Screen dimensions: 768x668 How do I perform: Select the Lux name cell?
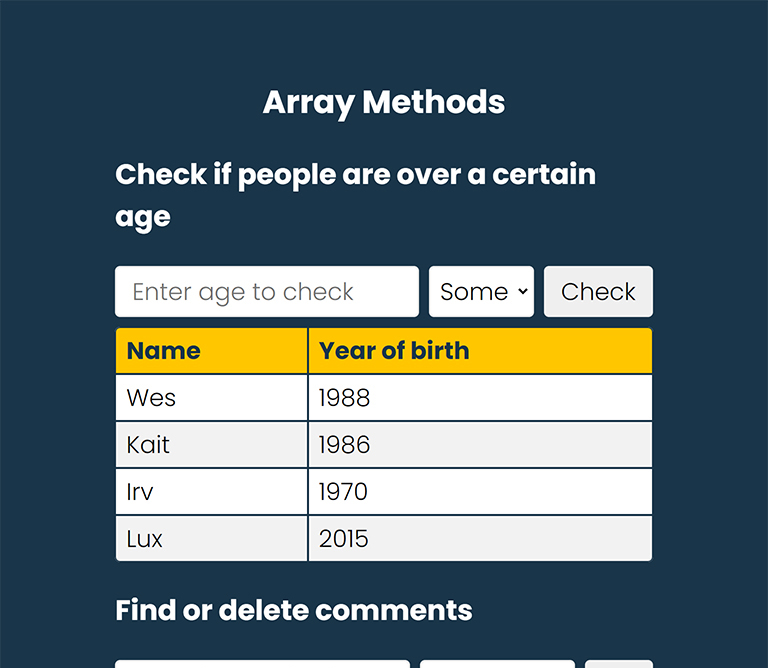[x=212, y=539]
